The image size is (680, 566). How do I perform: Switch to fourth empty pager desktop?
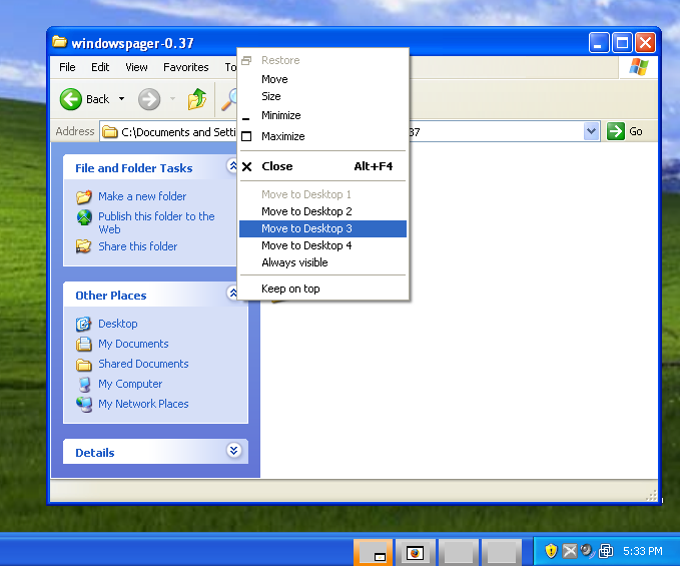pyautogui.click(x=501, y=553)
